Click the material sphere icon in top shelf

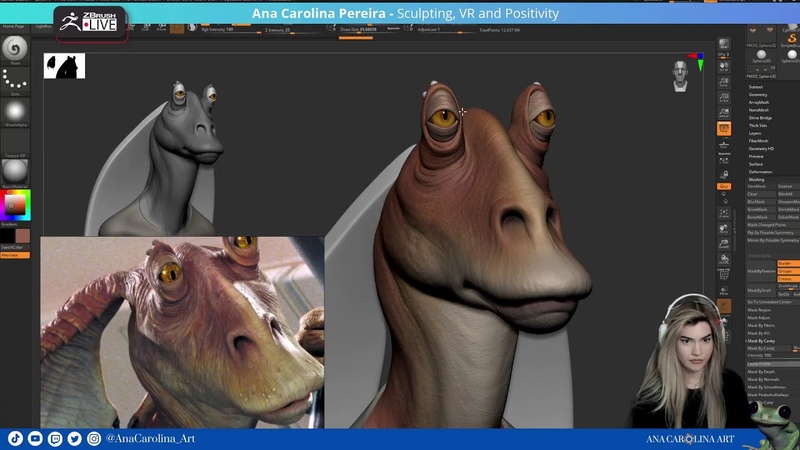(192, 28)
